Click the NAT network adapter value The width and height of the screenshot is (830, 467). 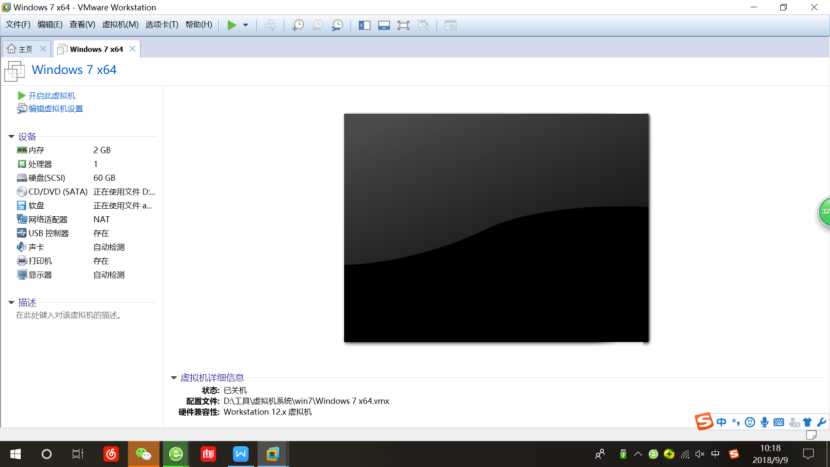(x=101, y=219)
